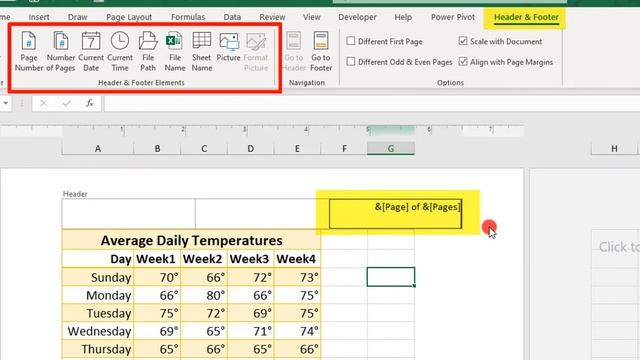Insert Current Date element
The height and width of the screenshot is (360, 640).
point(91,52)
